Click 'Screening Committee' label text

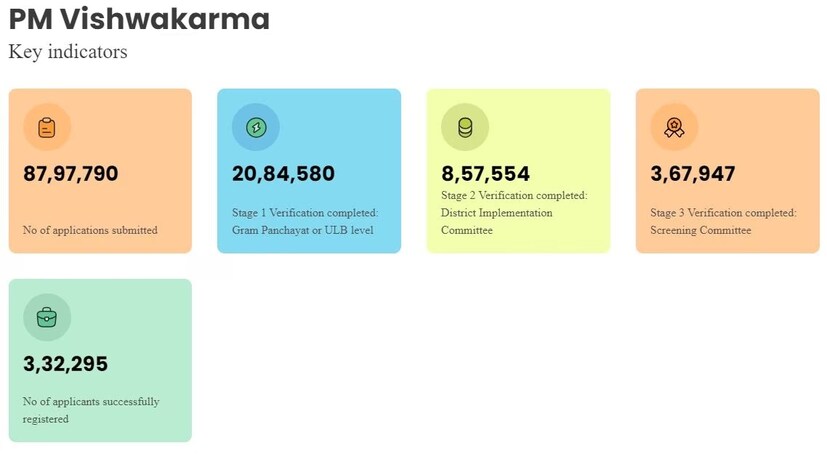tap(700, 230)
